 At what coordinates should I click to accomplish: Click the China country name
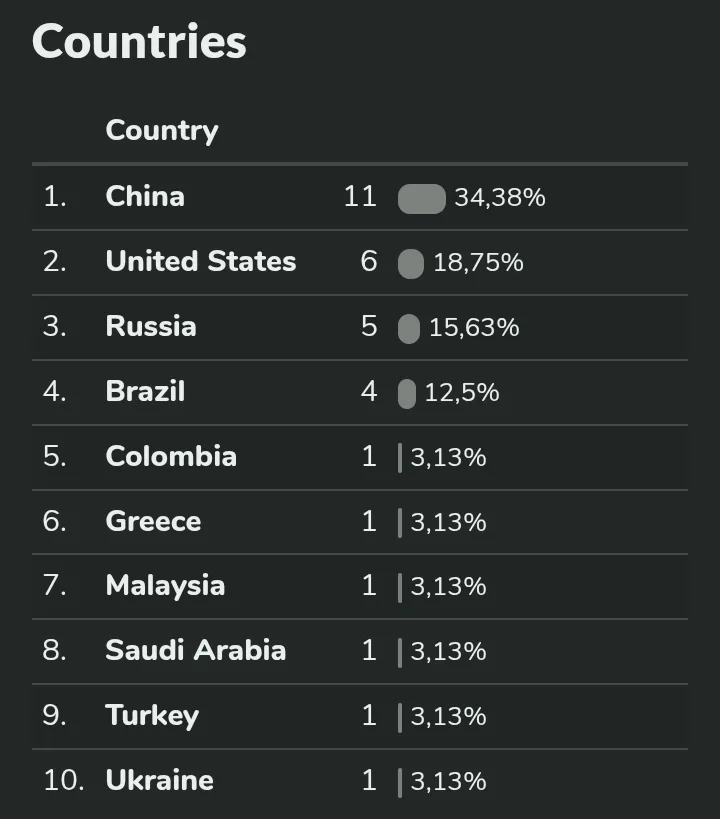coord(145,196)
